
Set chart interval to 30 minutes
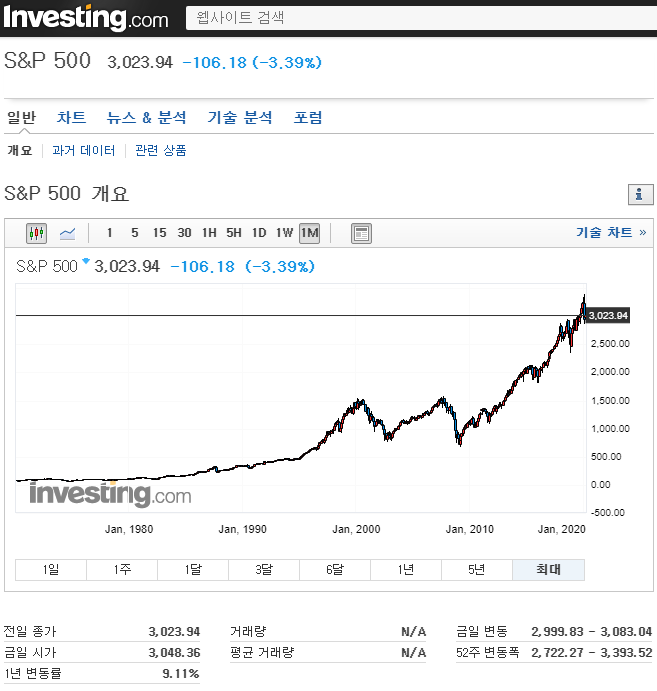tap(184, 233)
